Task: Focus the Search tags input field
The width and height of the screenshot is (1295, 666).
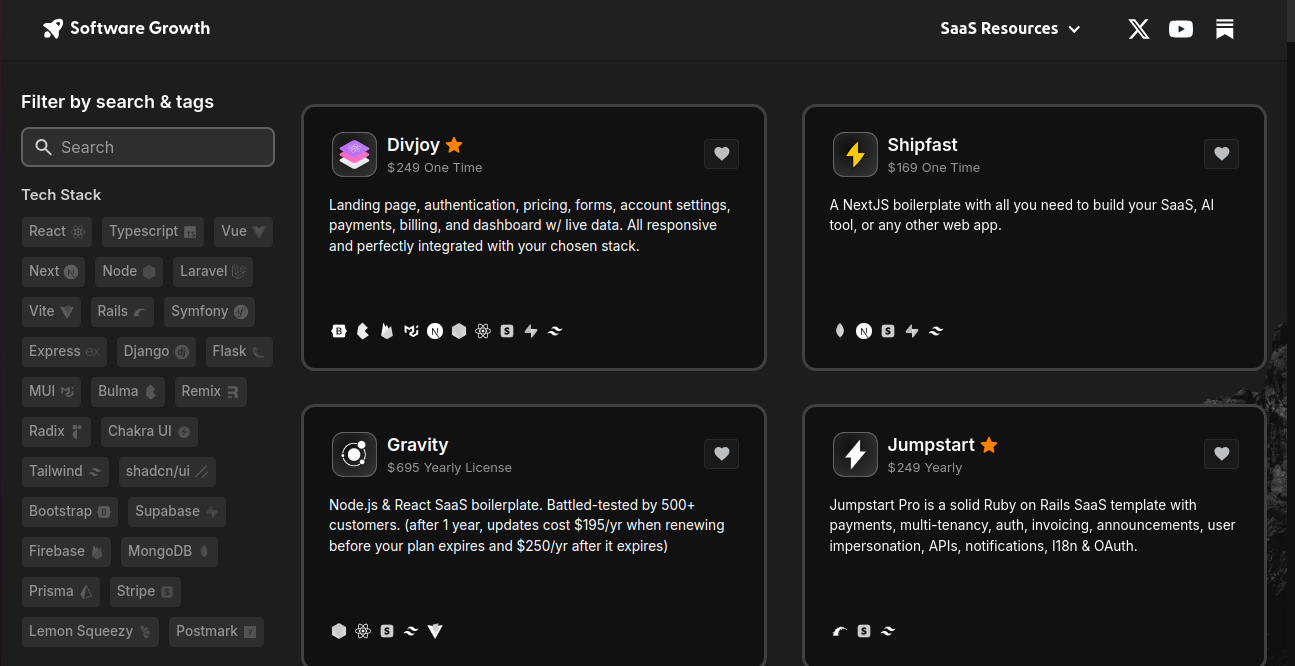Action: click(148, 147)
